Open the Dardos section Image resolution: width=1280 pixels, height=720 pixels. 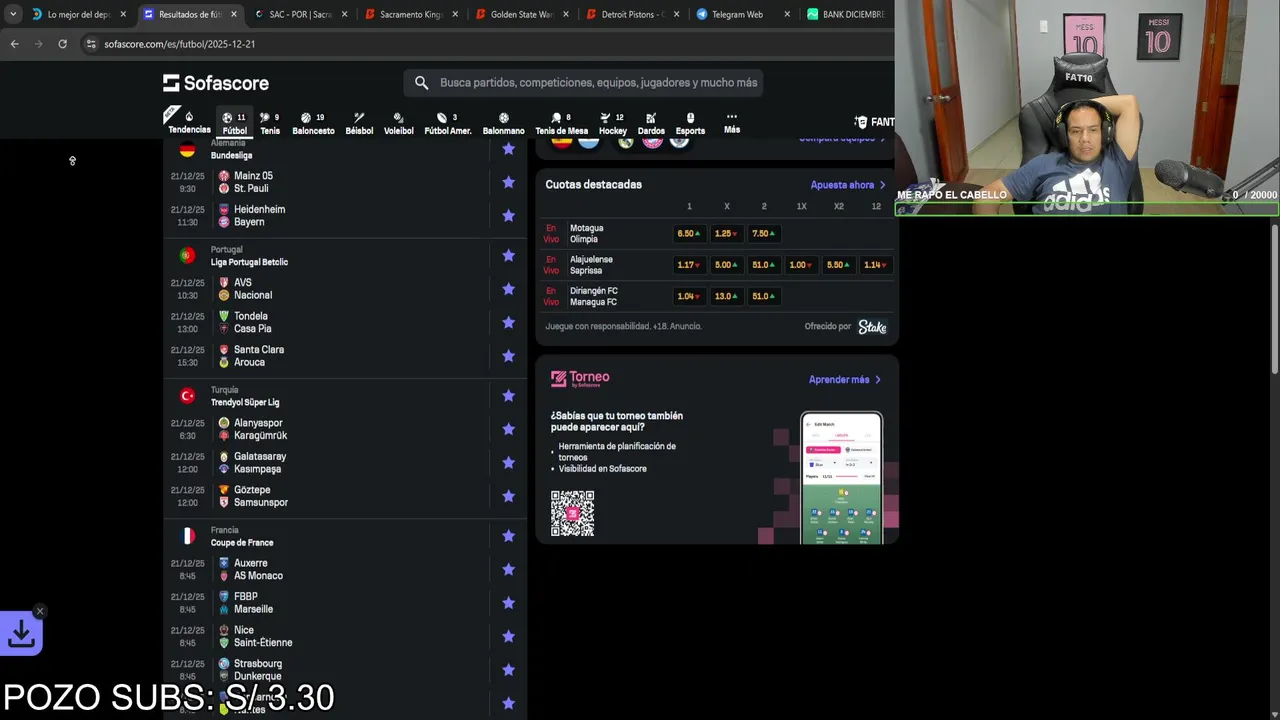tap(651, 122)
